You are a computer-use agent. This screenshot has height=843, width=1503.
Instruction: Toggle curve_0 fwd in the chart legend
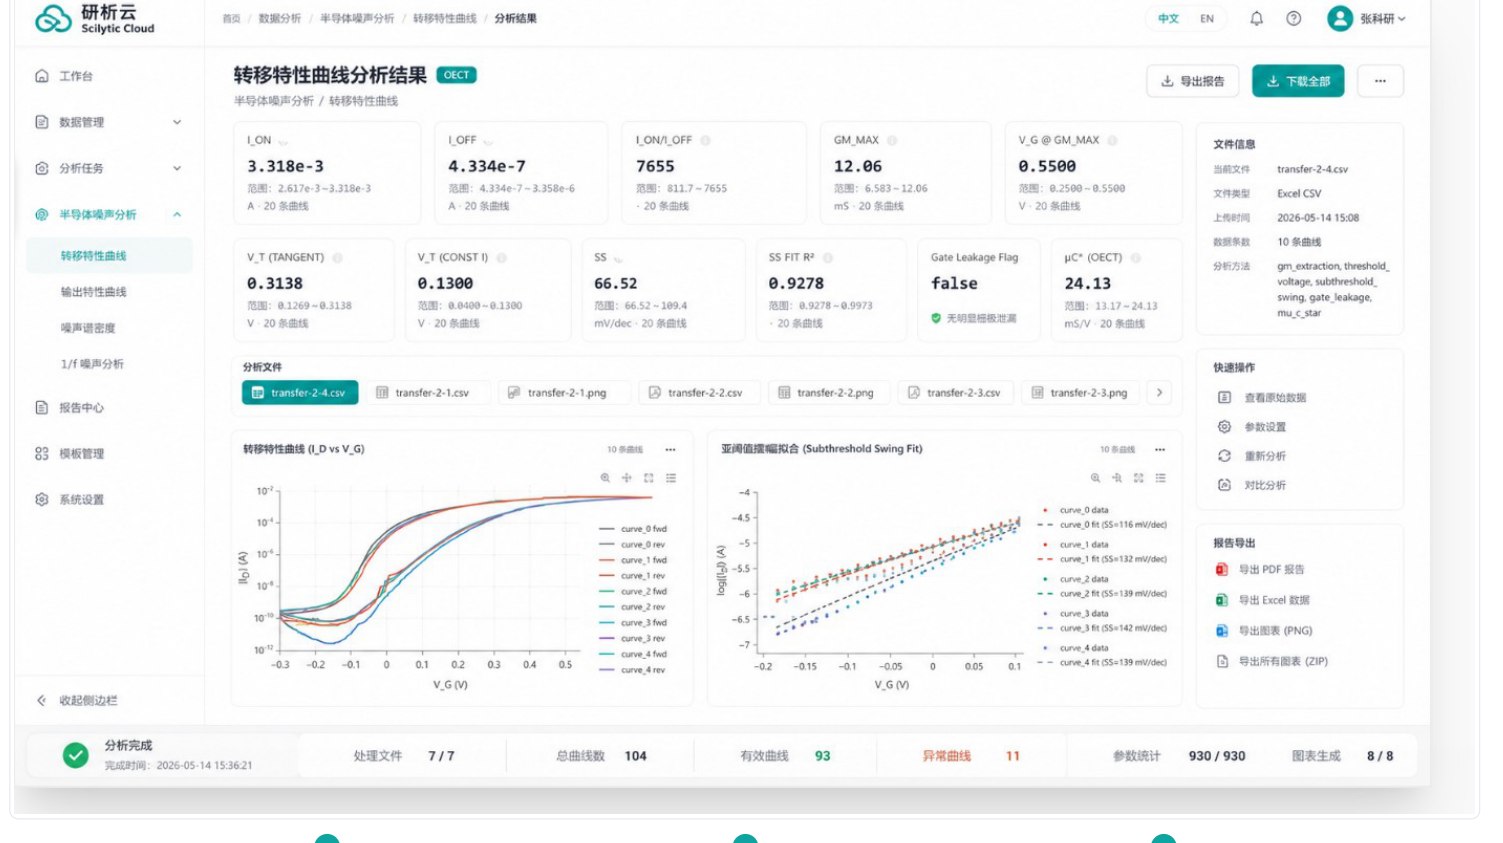pyautogui.click(x=633, y=529)
